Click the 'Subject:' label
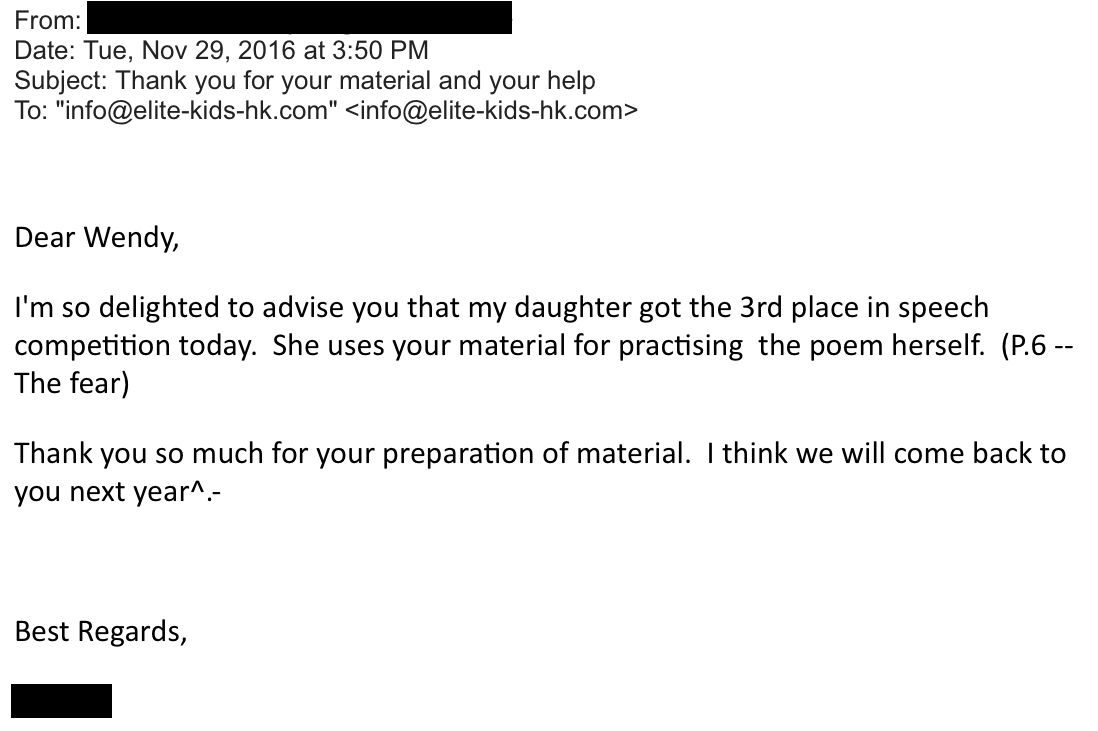 pyautogui.click(x=61, y=81)
